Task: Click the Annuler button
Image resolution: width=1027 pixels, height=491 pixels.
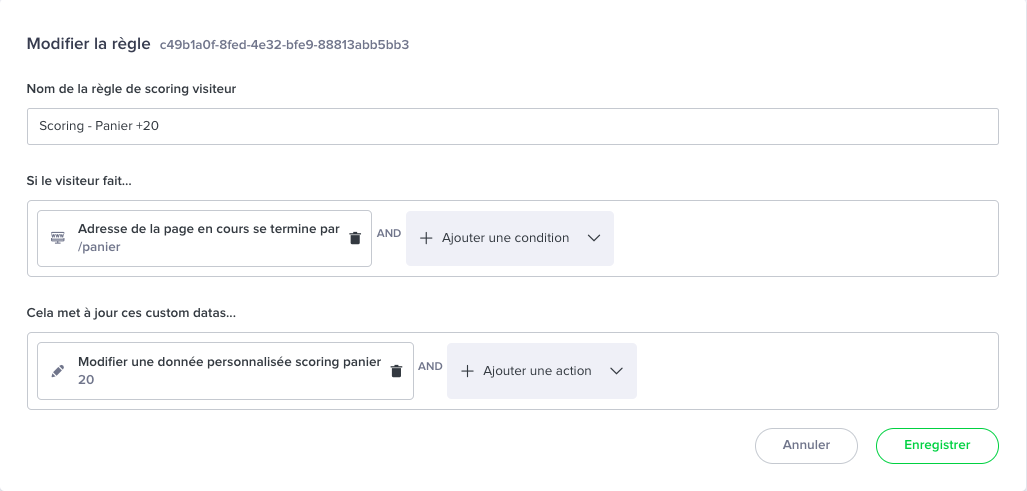Action: [806, 446]
